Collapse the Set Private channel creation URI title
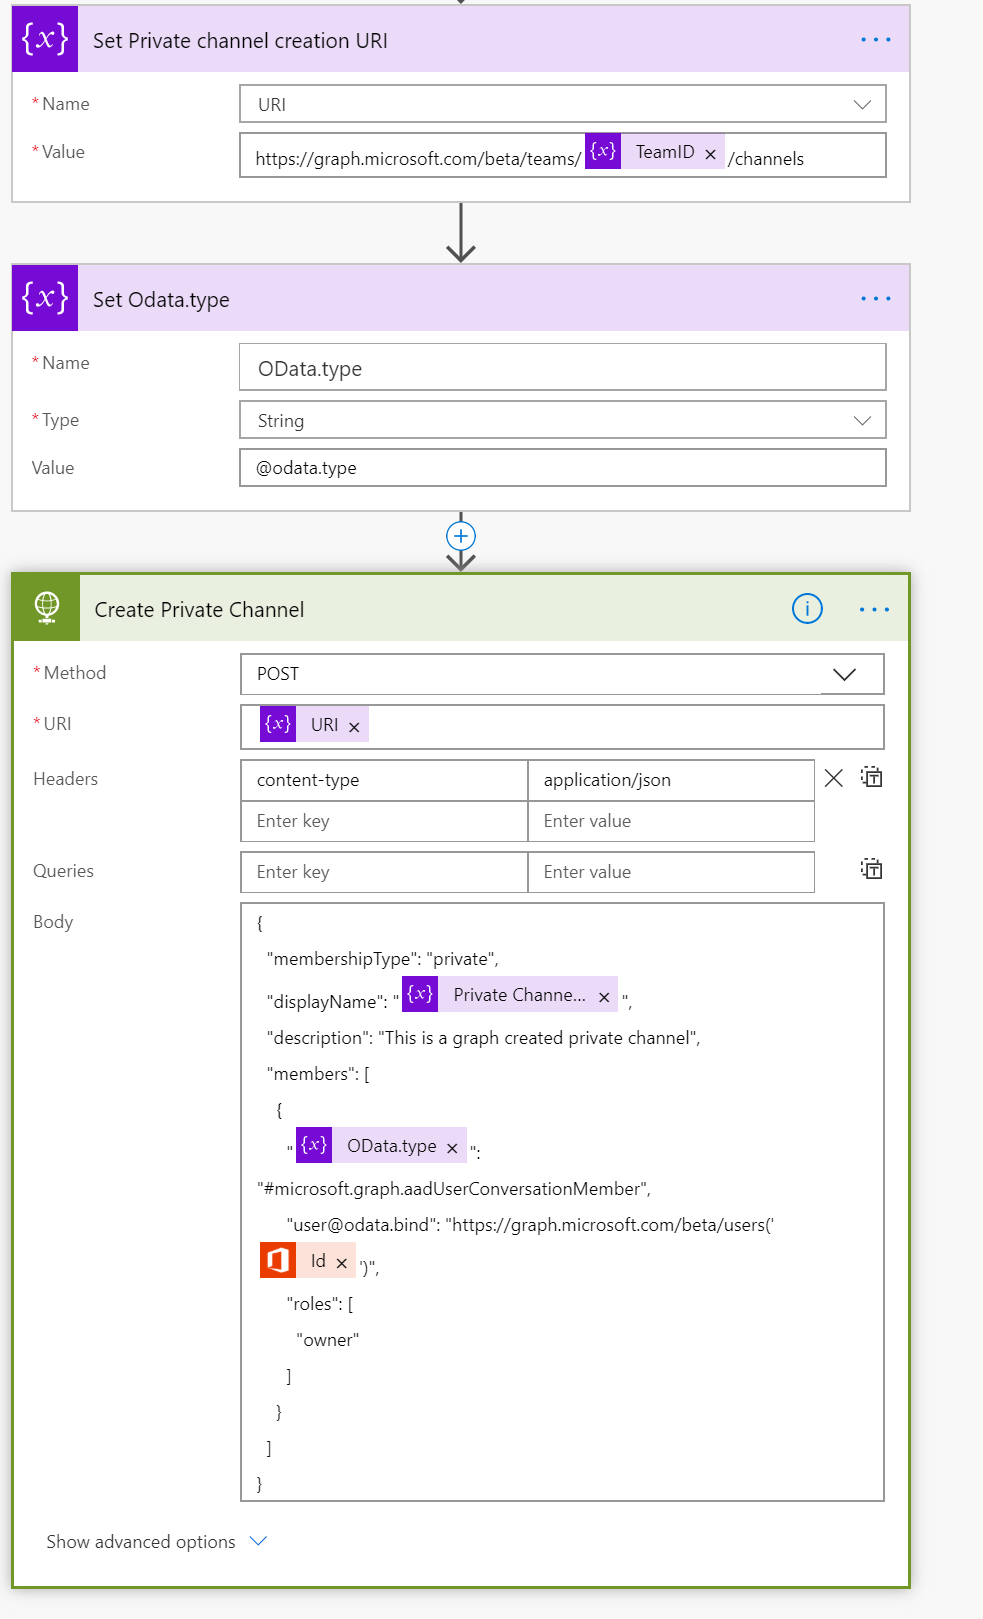The width and height of the screenshot is (983, 1619). tap(240, 41)
